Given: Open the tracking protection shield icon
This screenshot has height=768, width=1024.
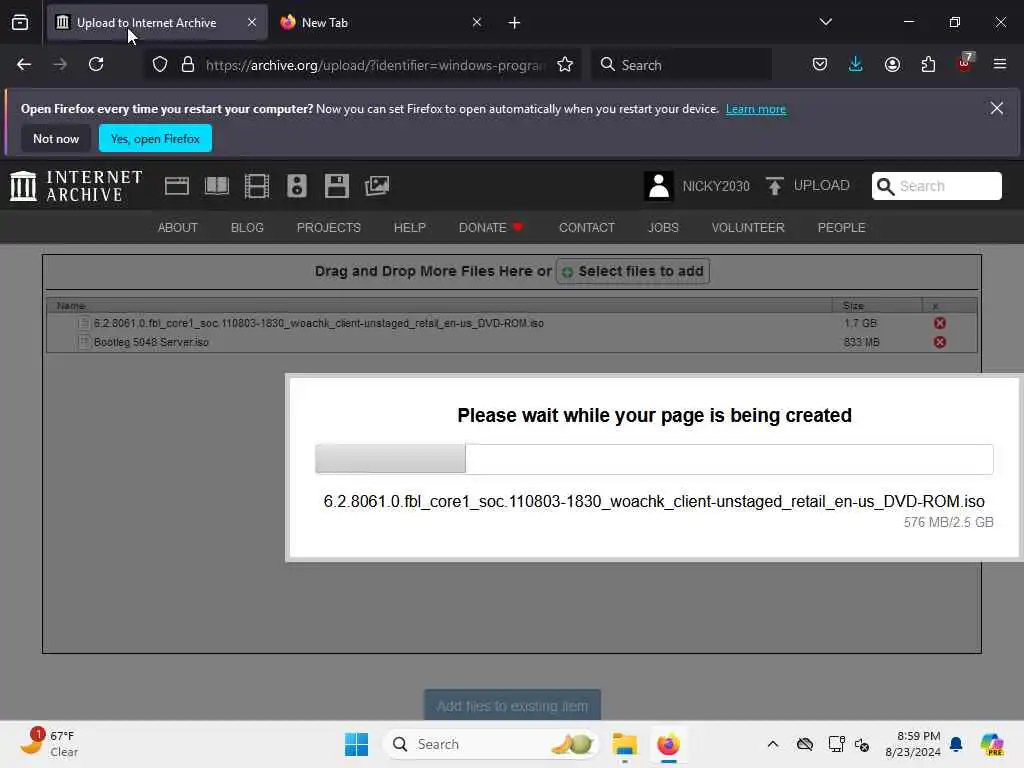Looking at the screenshot, I should [160, 65].
